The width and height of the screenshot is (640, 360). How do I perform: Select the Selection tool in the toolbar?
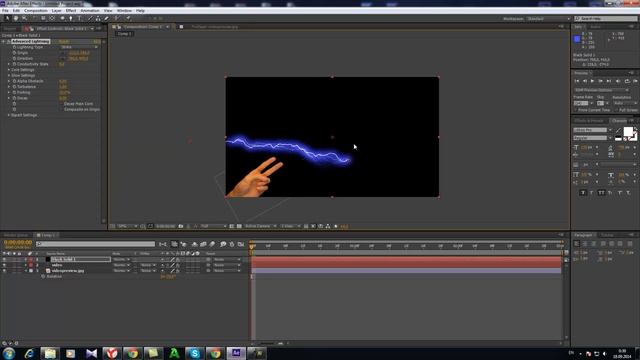(7, 18)
